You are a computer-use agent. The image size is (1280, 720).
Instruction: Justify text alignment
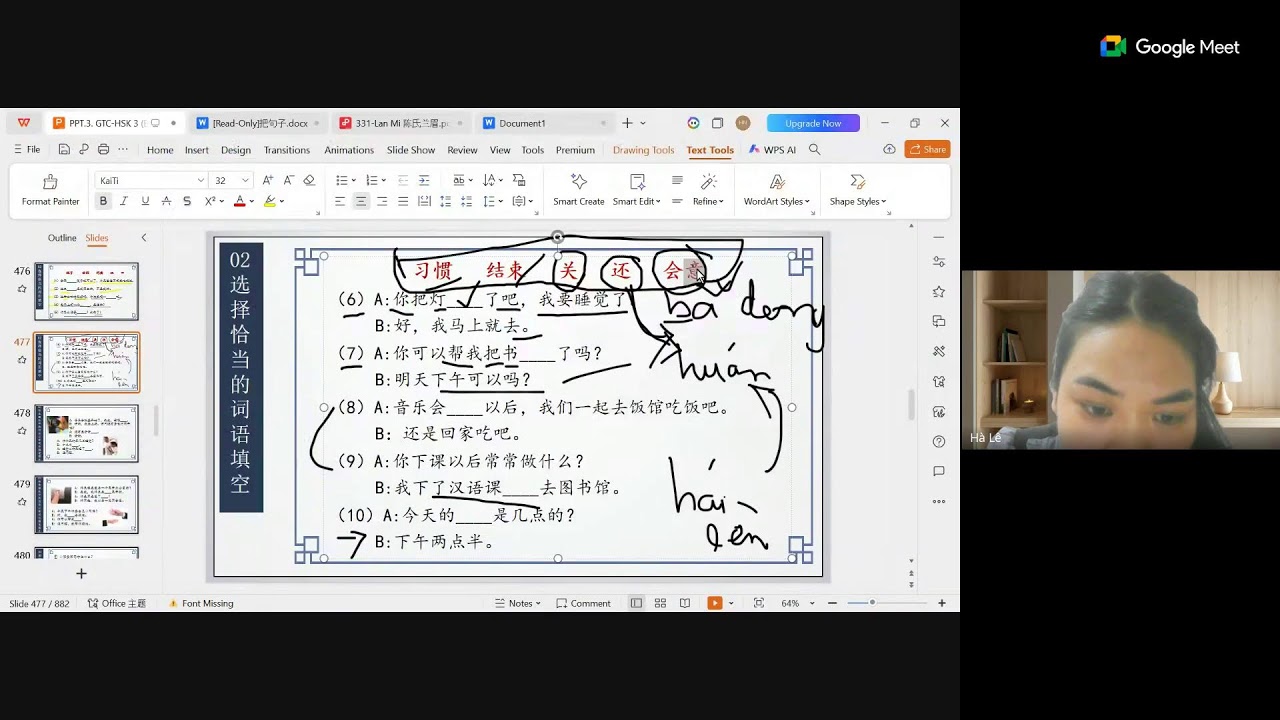click(x=403, y=201)
